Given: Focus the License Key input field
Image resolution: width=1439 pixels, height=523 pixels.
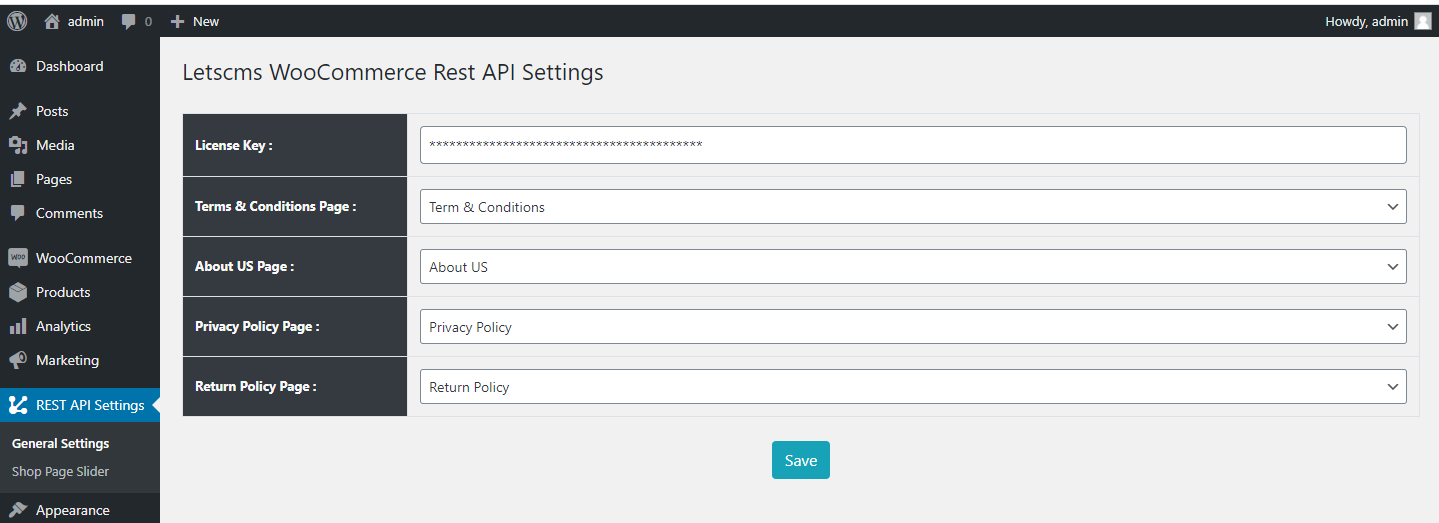Looking at the screenshot, I should tap(913, 145).
